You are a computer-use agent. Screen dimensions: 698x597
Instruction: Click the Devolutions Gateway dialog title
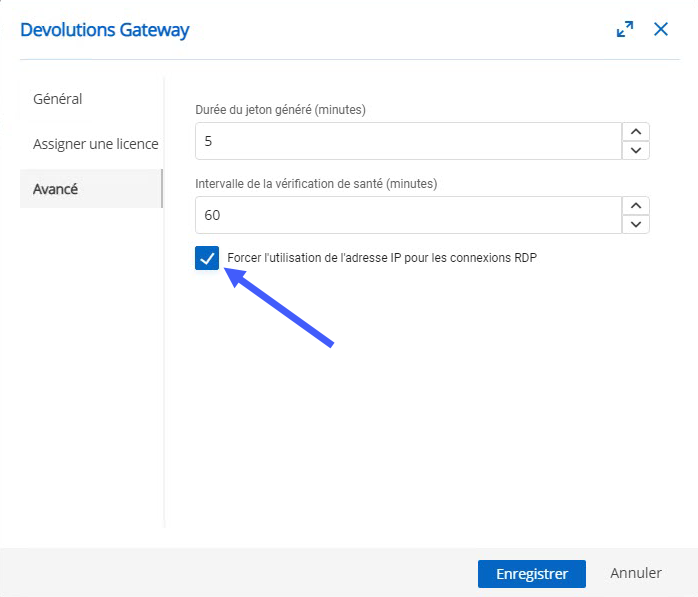105,30
